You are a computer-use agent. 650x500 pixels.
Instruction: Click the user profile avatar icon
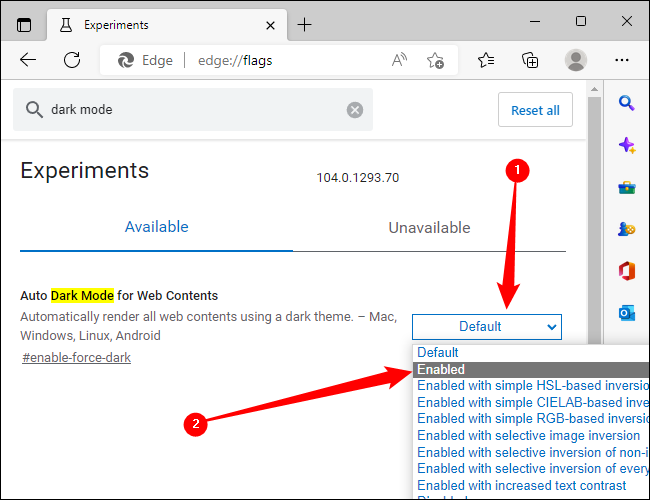575,60
